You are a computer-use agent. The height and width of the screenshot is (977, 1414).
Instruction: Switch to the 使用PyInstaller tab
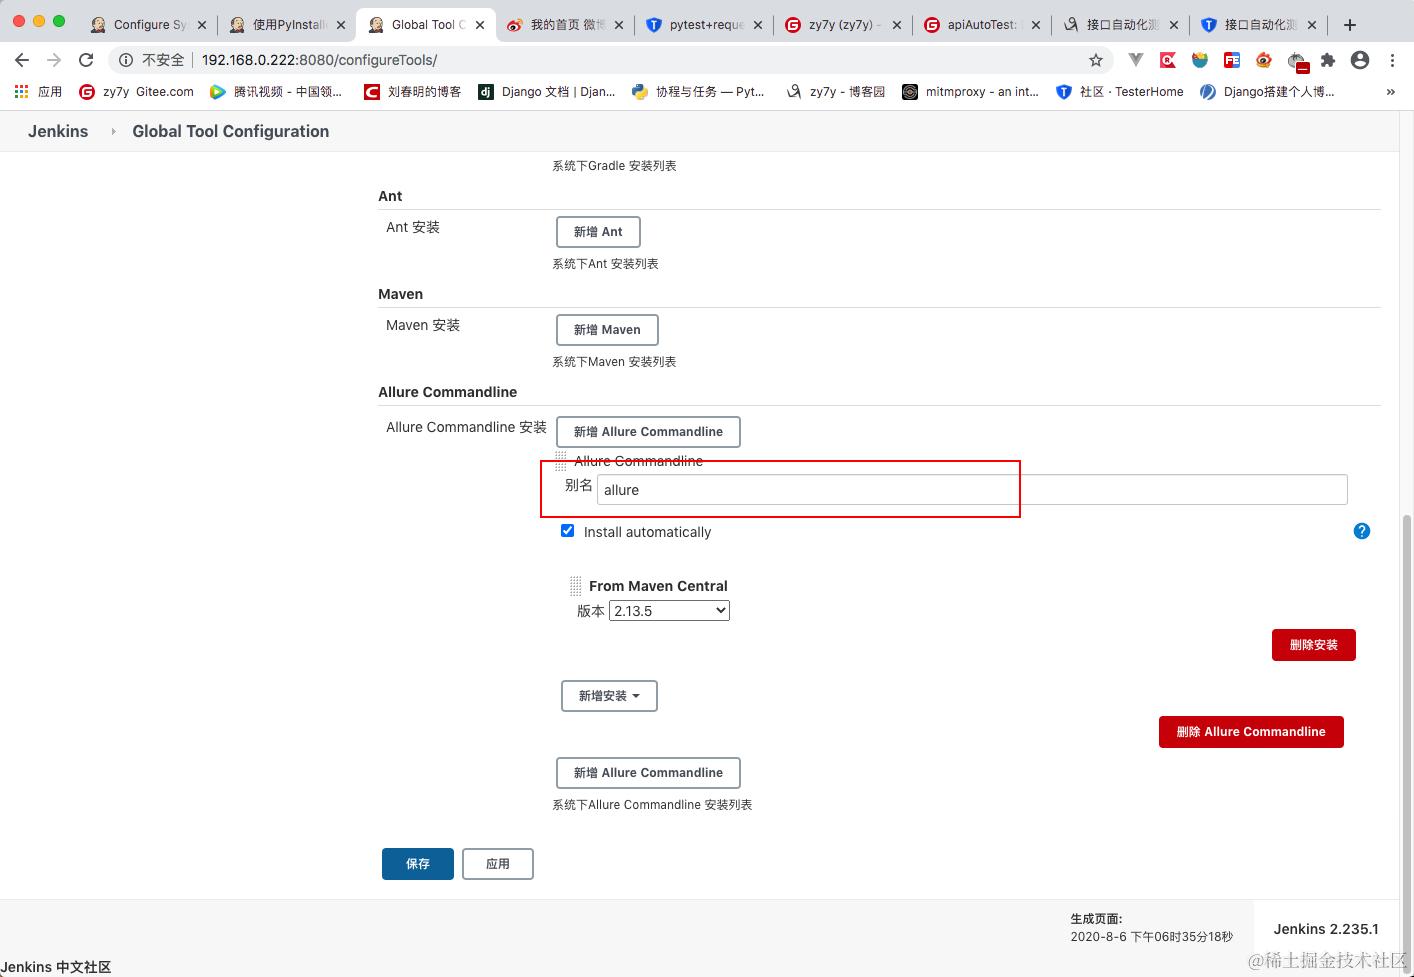tap(285, 25)
